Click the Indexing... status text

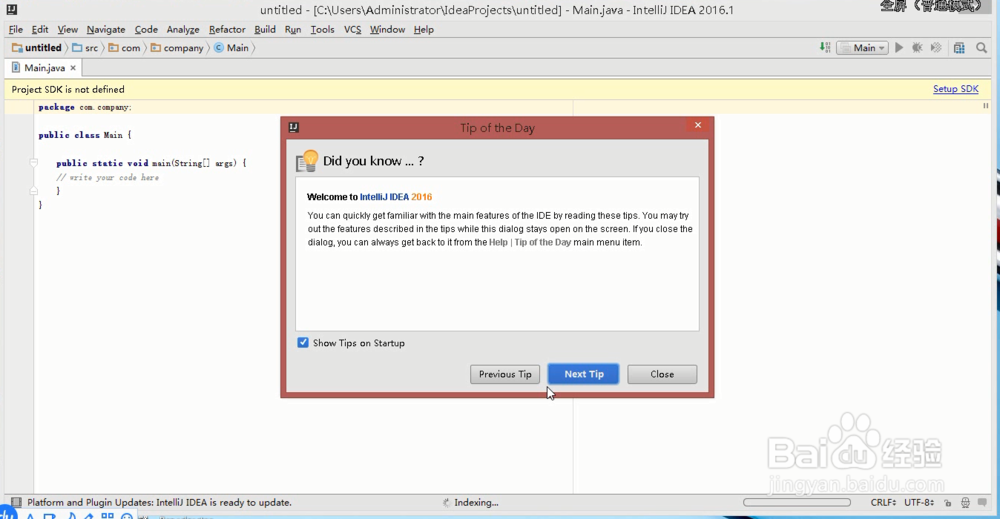476,502
